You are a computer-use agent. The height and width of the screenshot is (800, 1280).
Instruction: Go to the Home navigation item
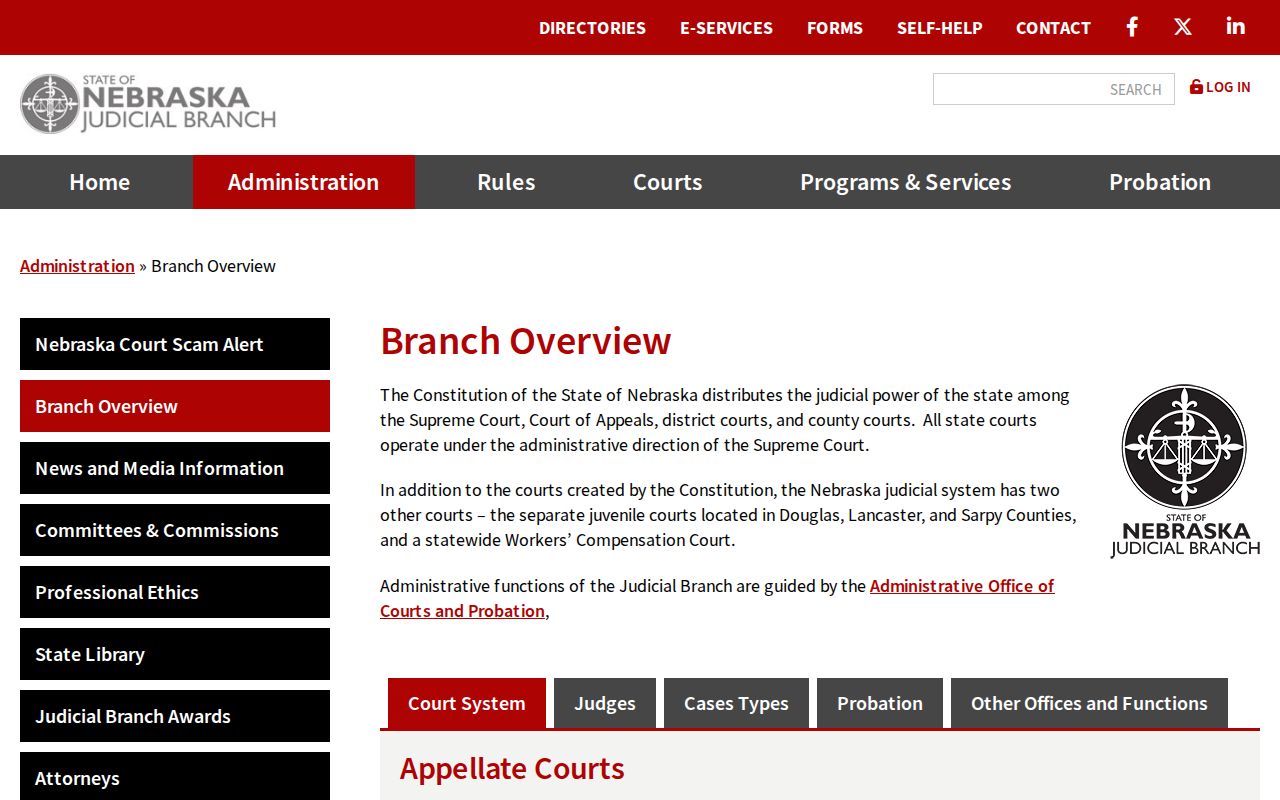point(99,182)
